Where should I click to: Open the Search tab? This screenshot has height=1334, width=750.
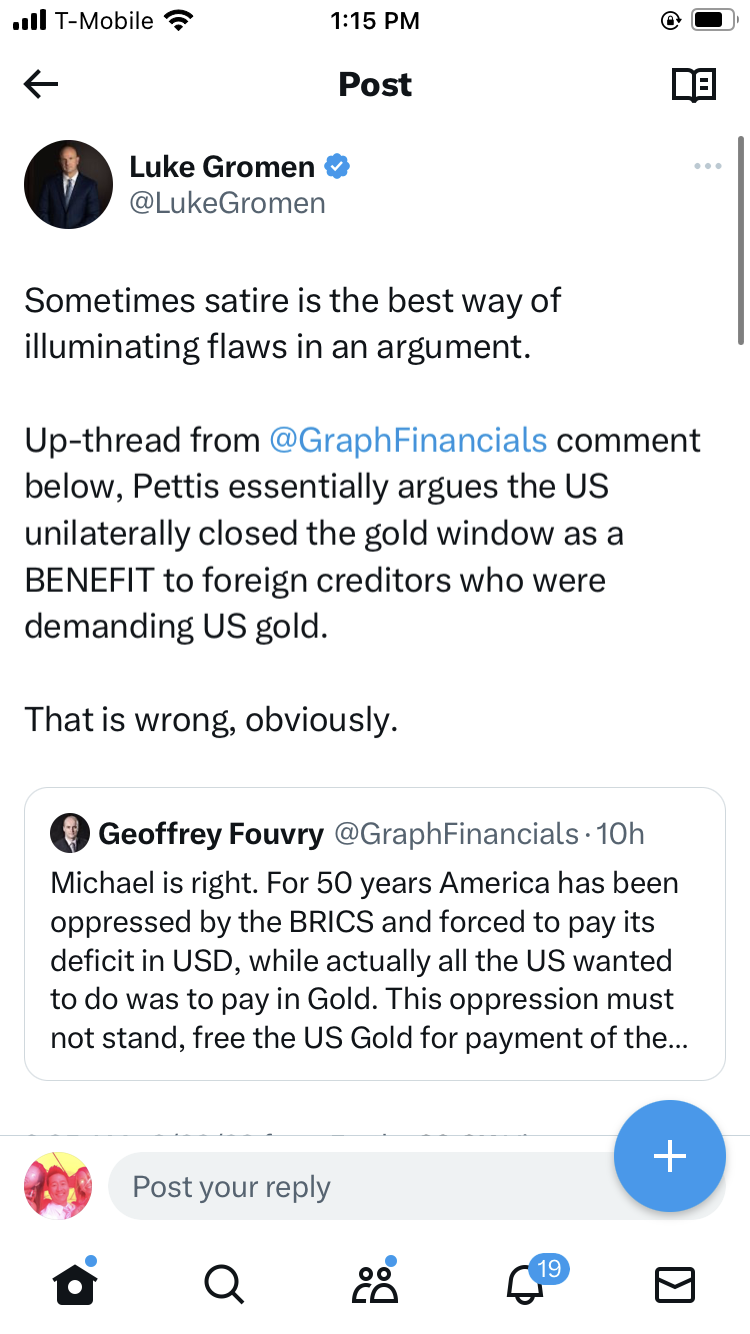223,1284
